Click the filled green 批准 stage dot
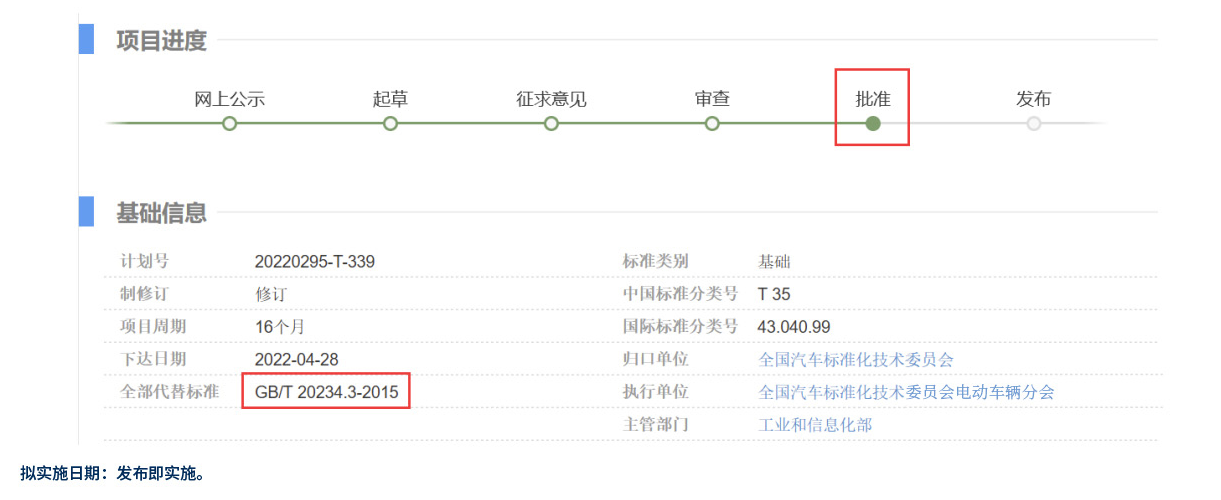This screenshot has width=1221, height=500. (873, 124)
